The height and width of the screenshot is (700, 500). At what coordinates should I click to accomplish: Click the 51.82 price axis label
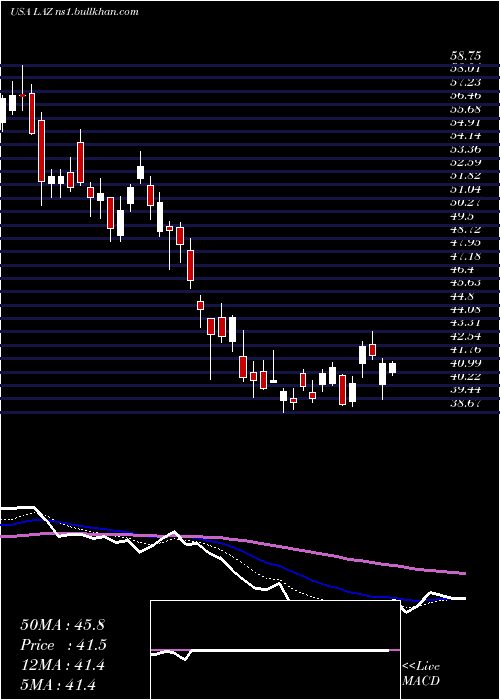tap(465, 176)
